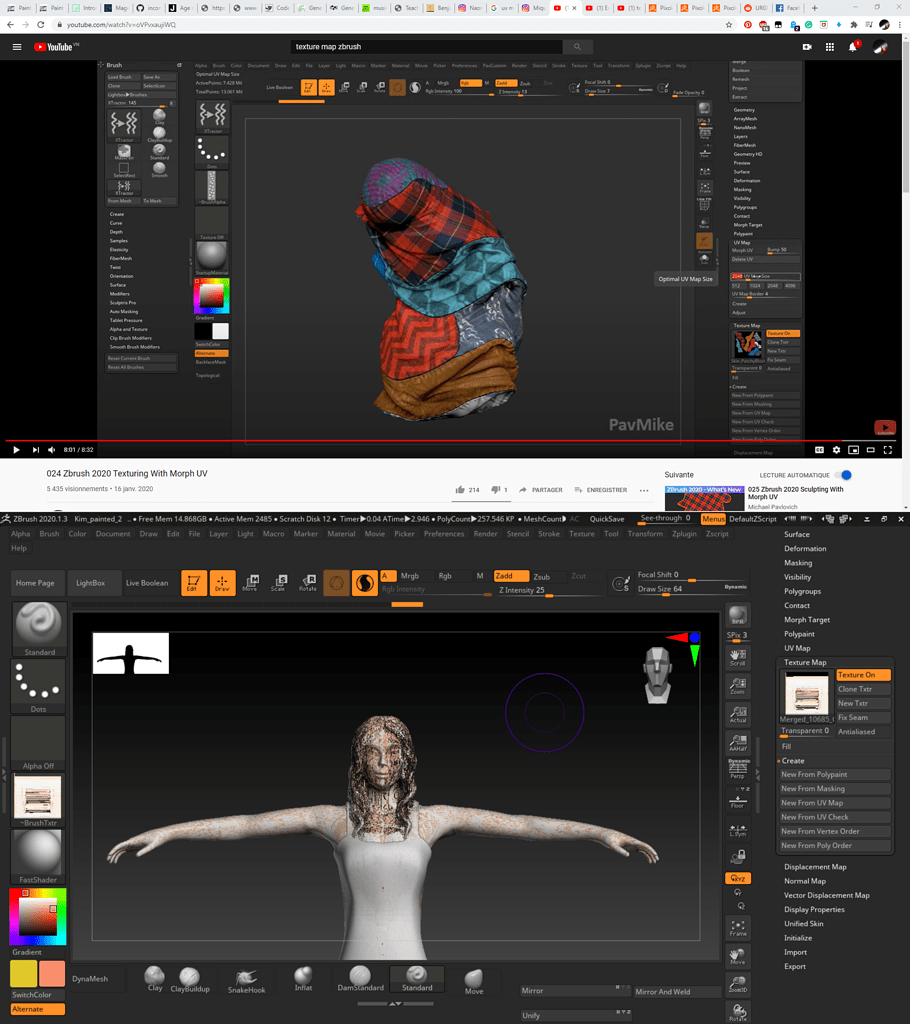Click the New From Polypaint button
The height and width of the screenshot is (1024, 910).
pos(834,774)
